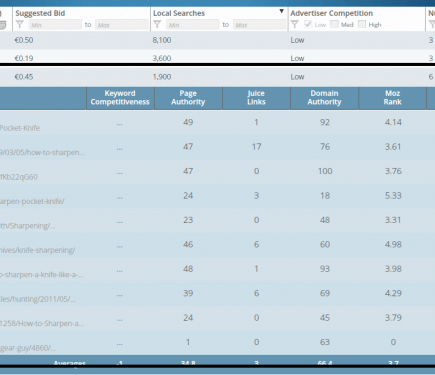Sort by the Advertiser Competition column header
The image size is (435, 375).
[x=331, y=13]
